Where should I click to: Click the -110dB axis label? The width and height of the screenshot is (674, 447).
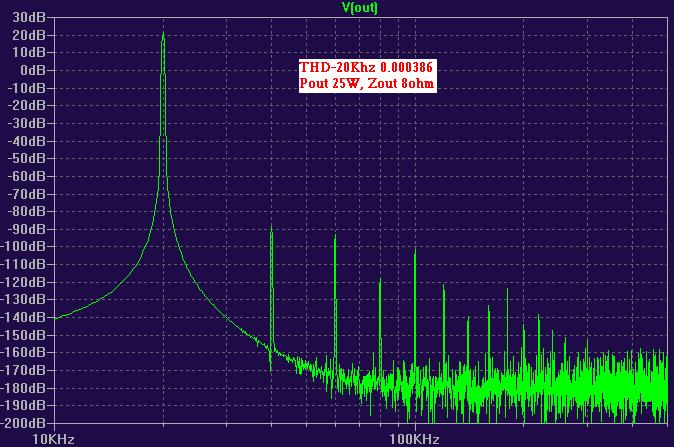23,264
